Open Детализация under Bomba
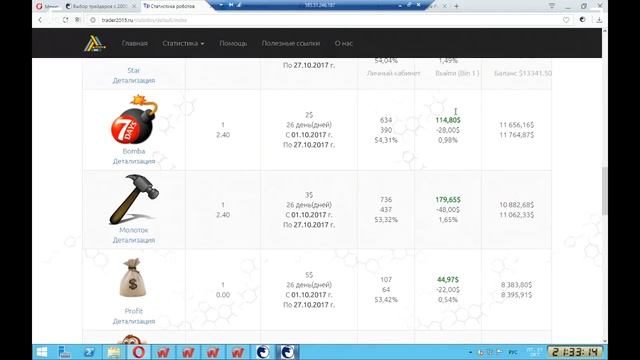This screenshot has width=640, height=360. click(x=134, y=161)
